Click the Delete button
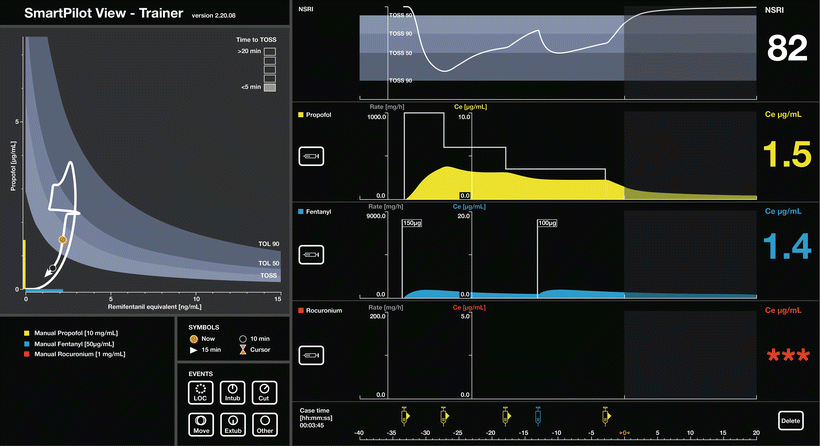Screen dimensions: 820x446 [x=790, y=420]
